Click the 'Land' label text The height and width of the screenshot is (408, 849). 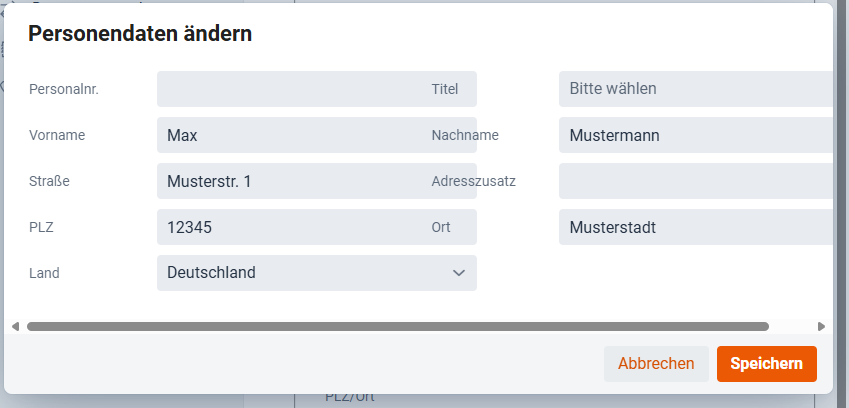pos(44,273)
